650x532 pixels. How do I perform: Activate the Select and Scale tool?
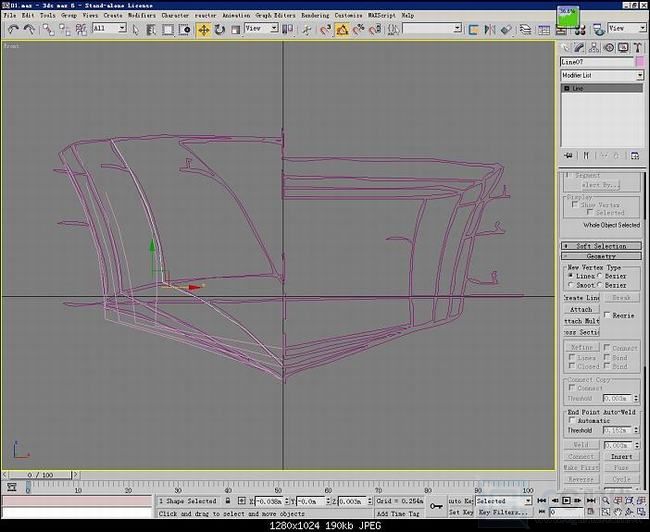pyautogui.click(x=235, y=29)
